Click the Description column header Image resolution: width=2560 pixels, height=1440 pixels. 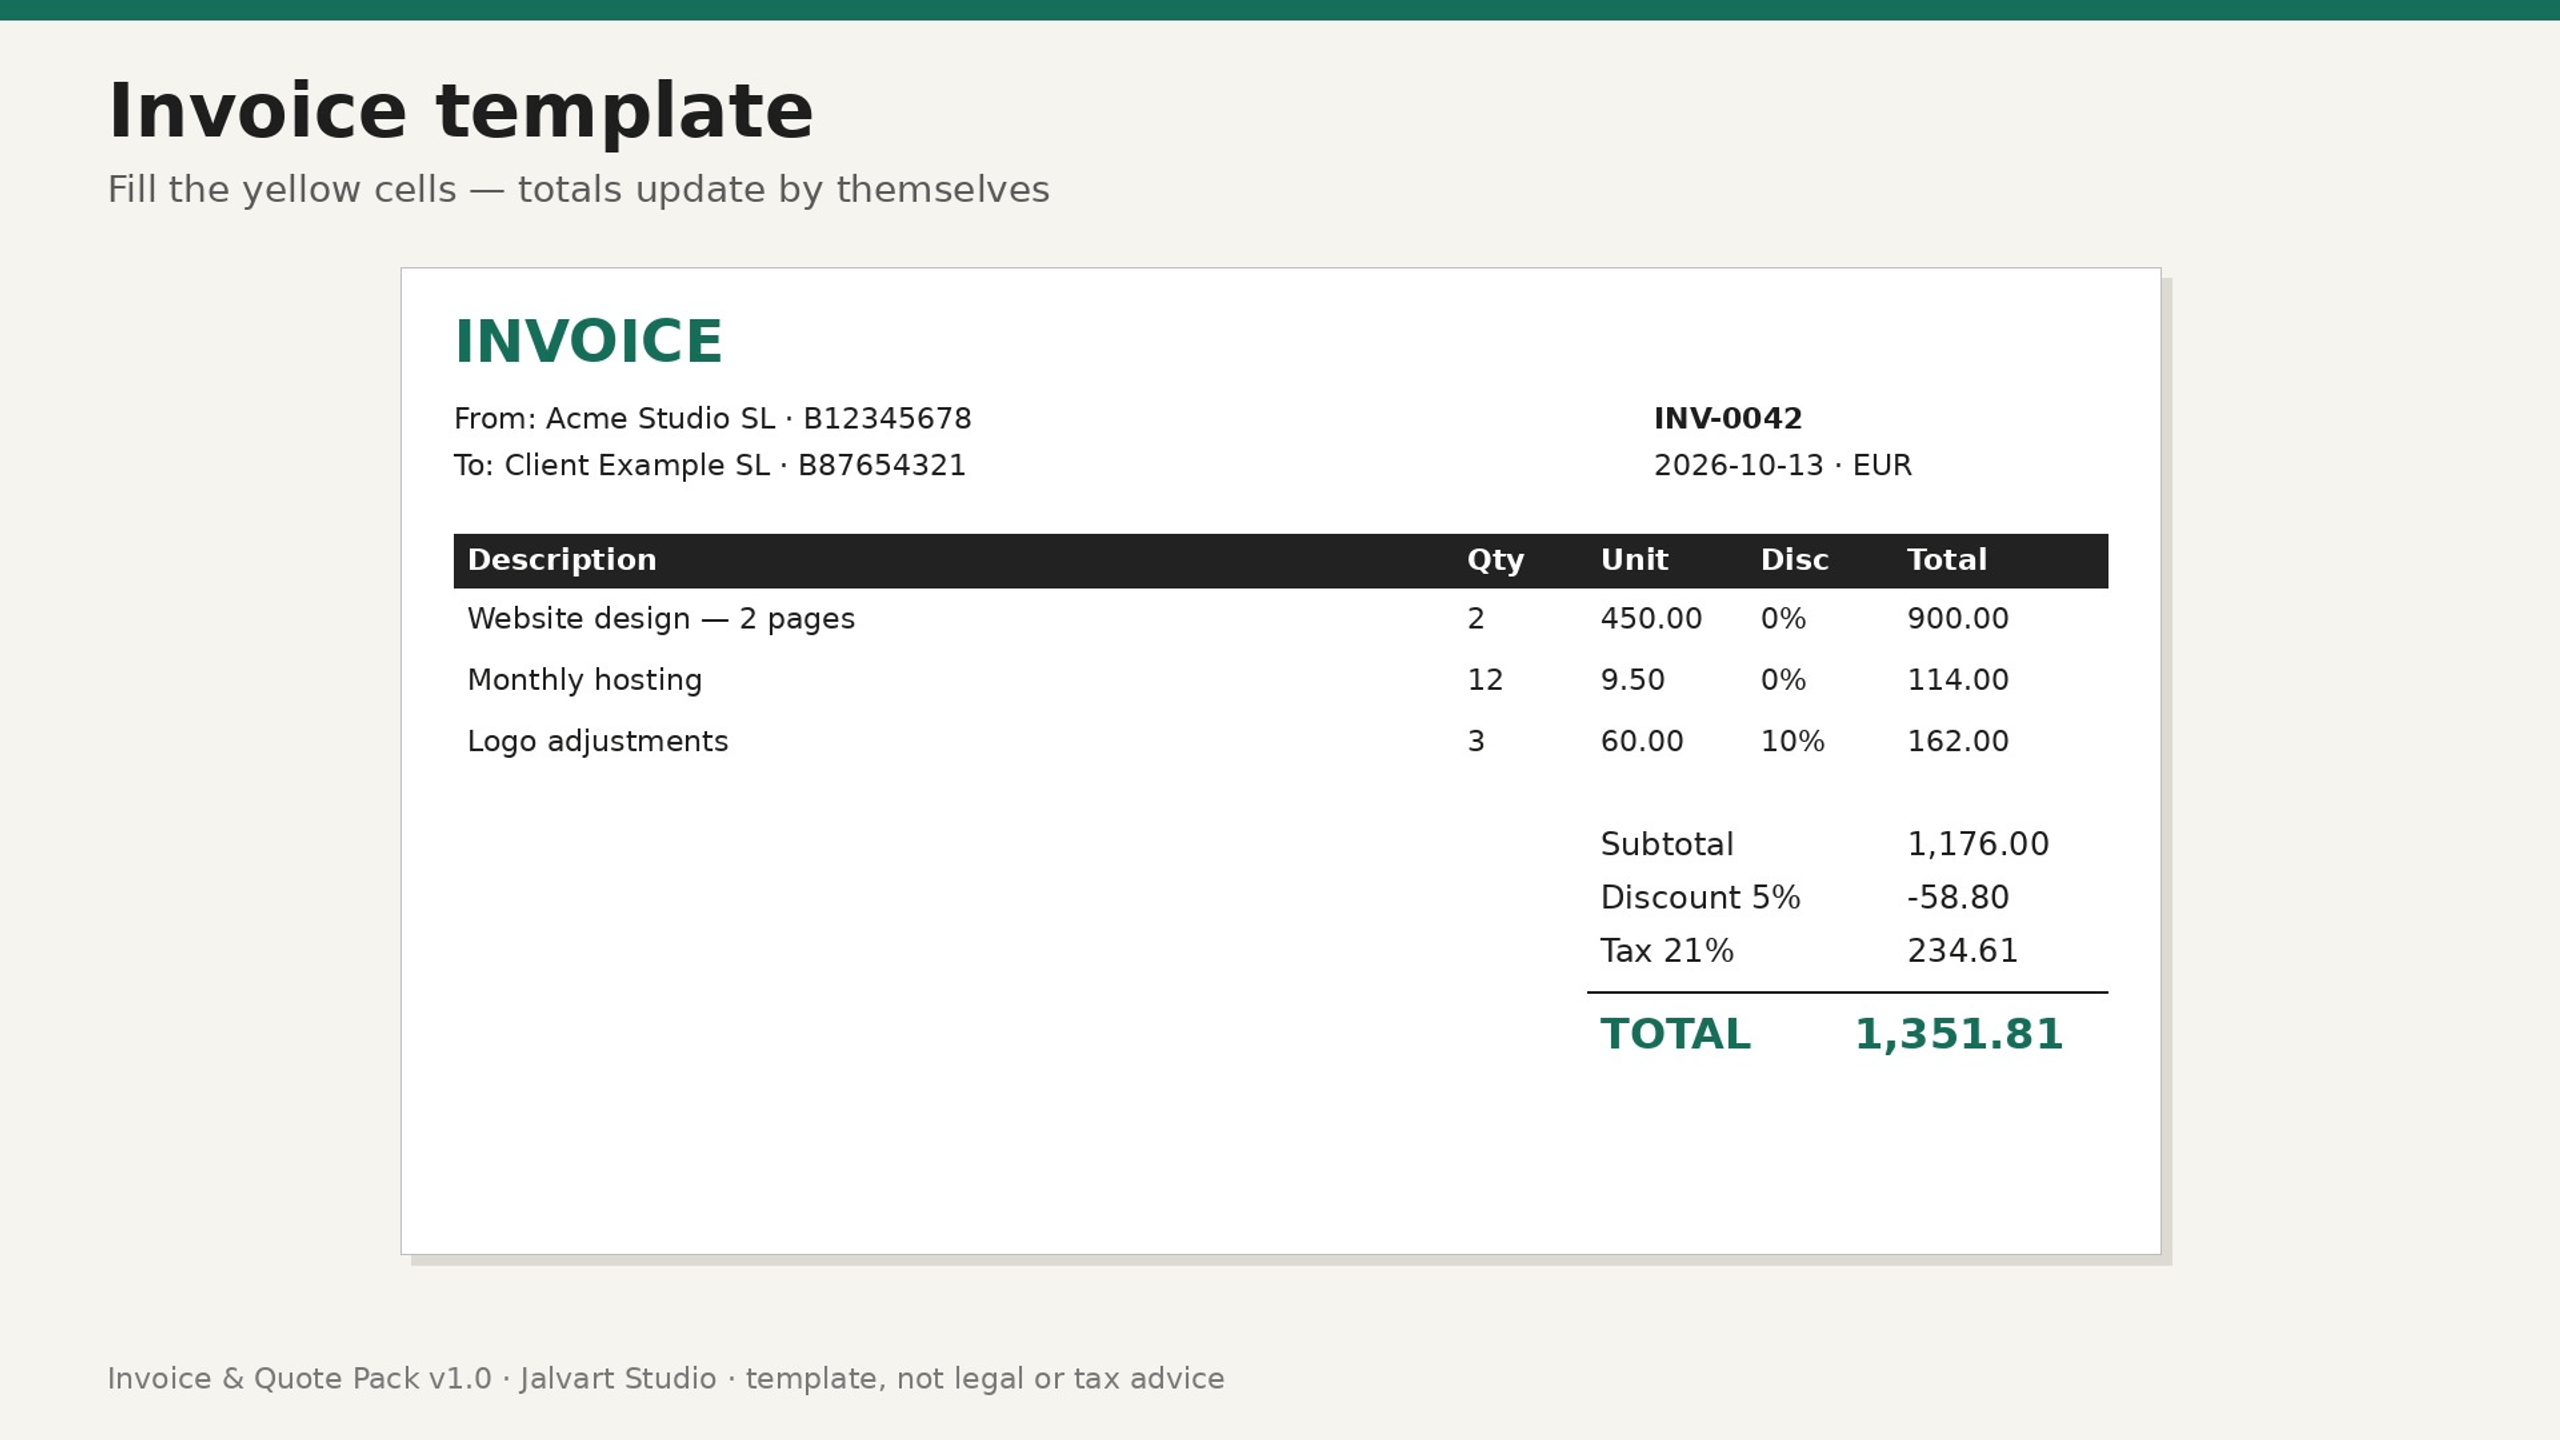pos(561,560)
